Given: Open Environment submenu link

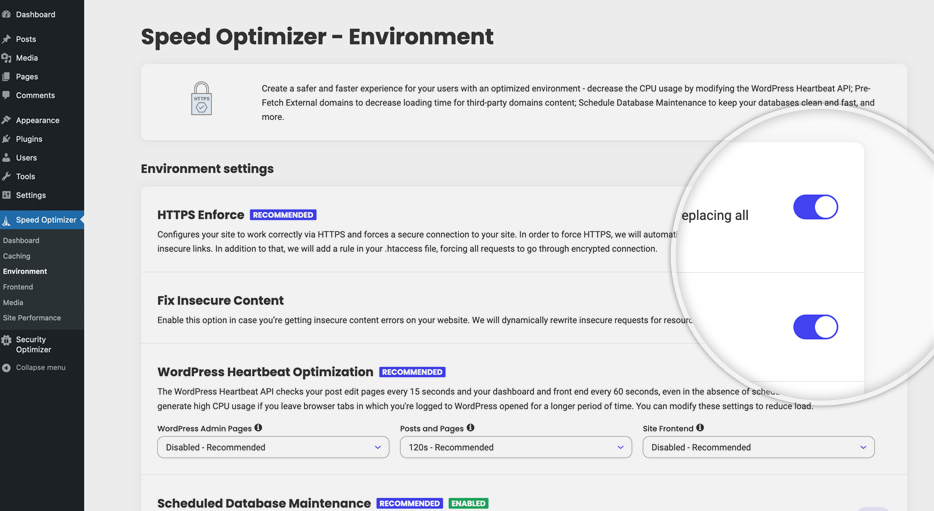Looking at the screenshot, I should (25, 272).
